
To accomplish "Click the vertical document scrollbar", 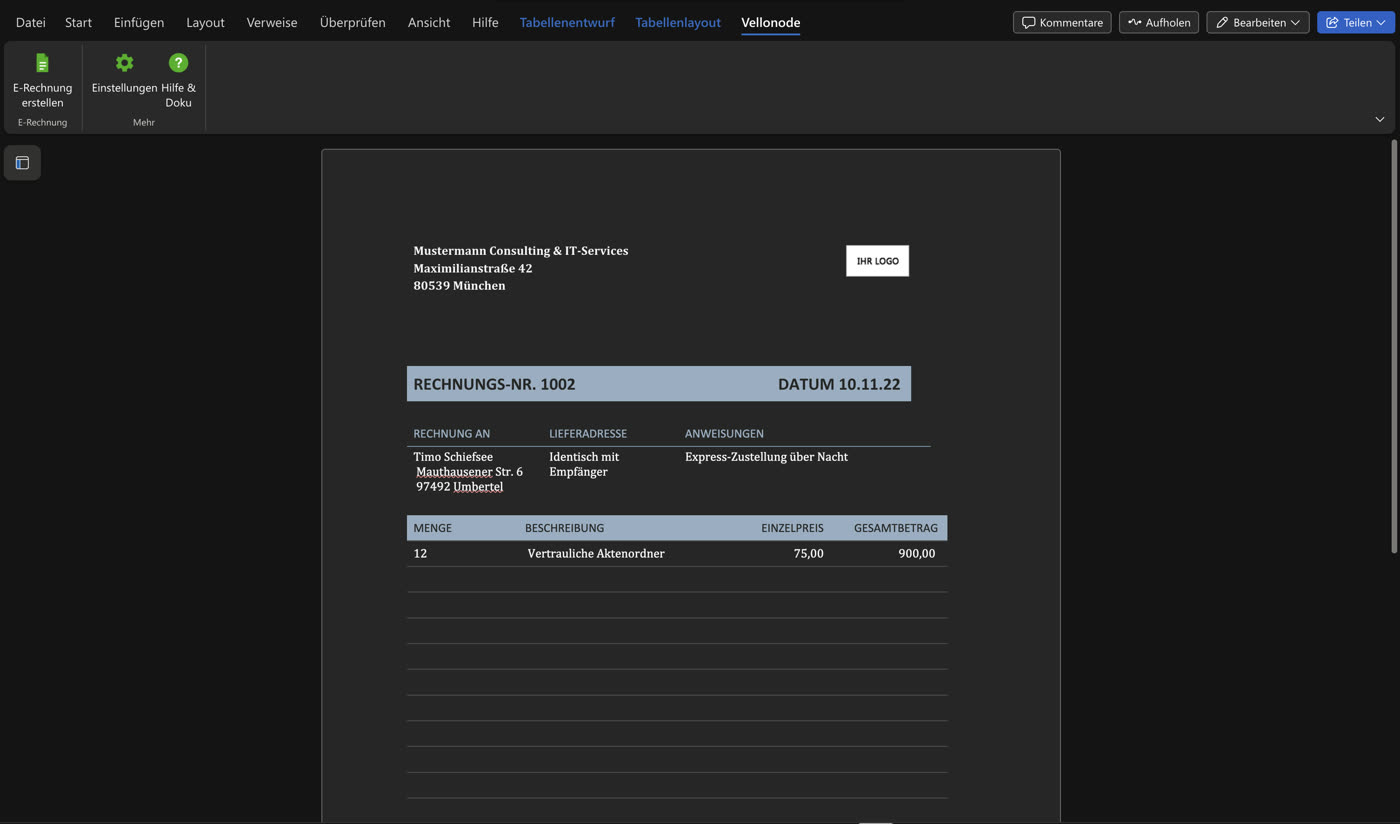I will click(x=1394, y=346).
